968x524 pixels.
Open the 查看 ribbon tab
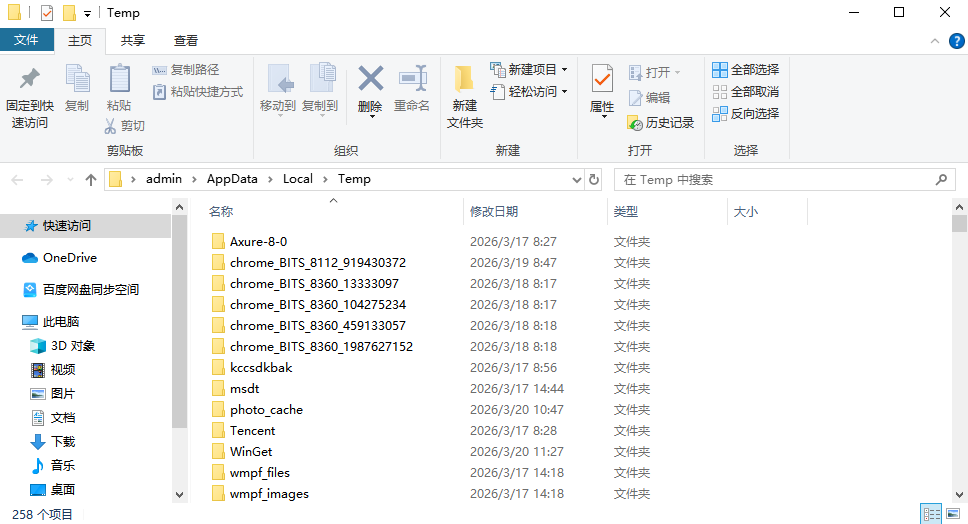tap(186, 40)
